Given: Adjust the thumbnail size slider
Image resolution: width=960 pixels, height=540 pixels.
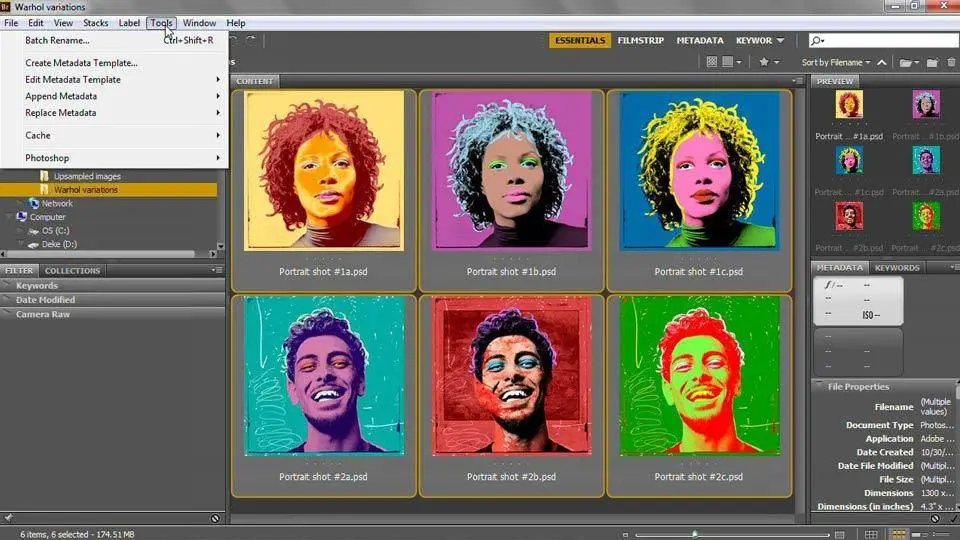Looking at the screenshot, I should coord(694,534).
